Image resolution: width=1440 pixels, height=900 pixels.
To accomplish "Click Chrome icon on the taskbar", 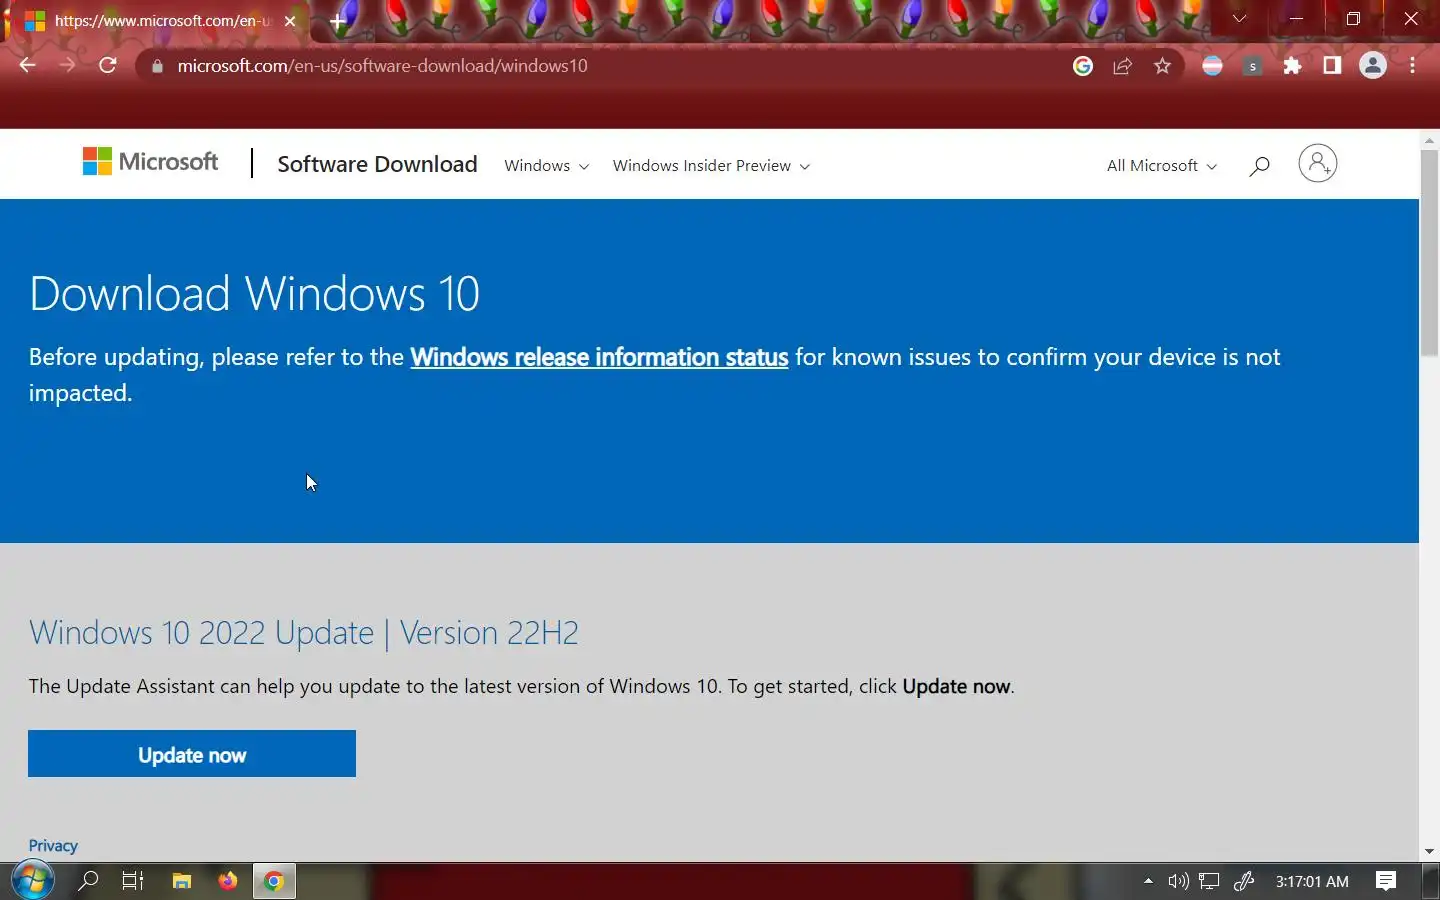I will tap(274, 881).
